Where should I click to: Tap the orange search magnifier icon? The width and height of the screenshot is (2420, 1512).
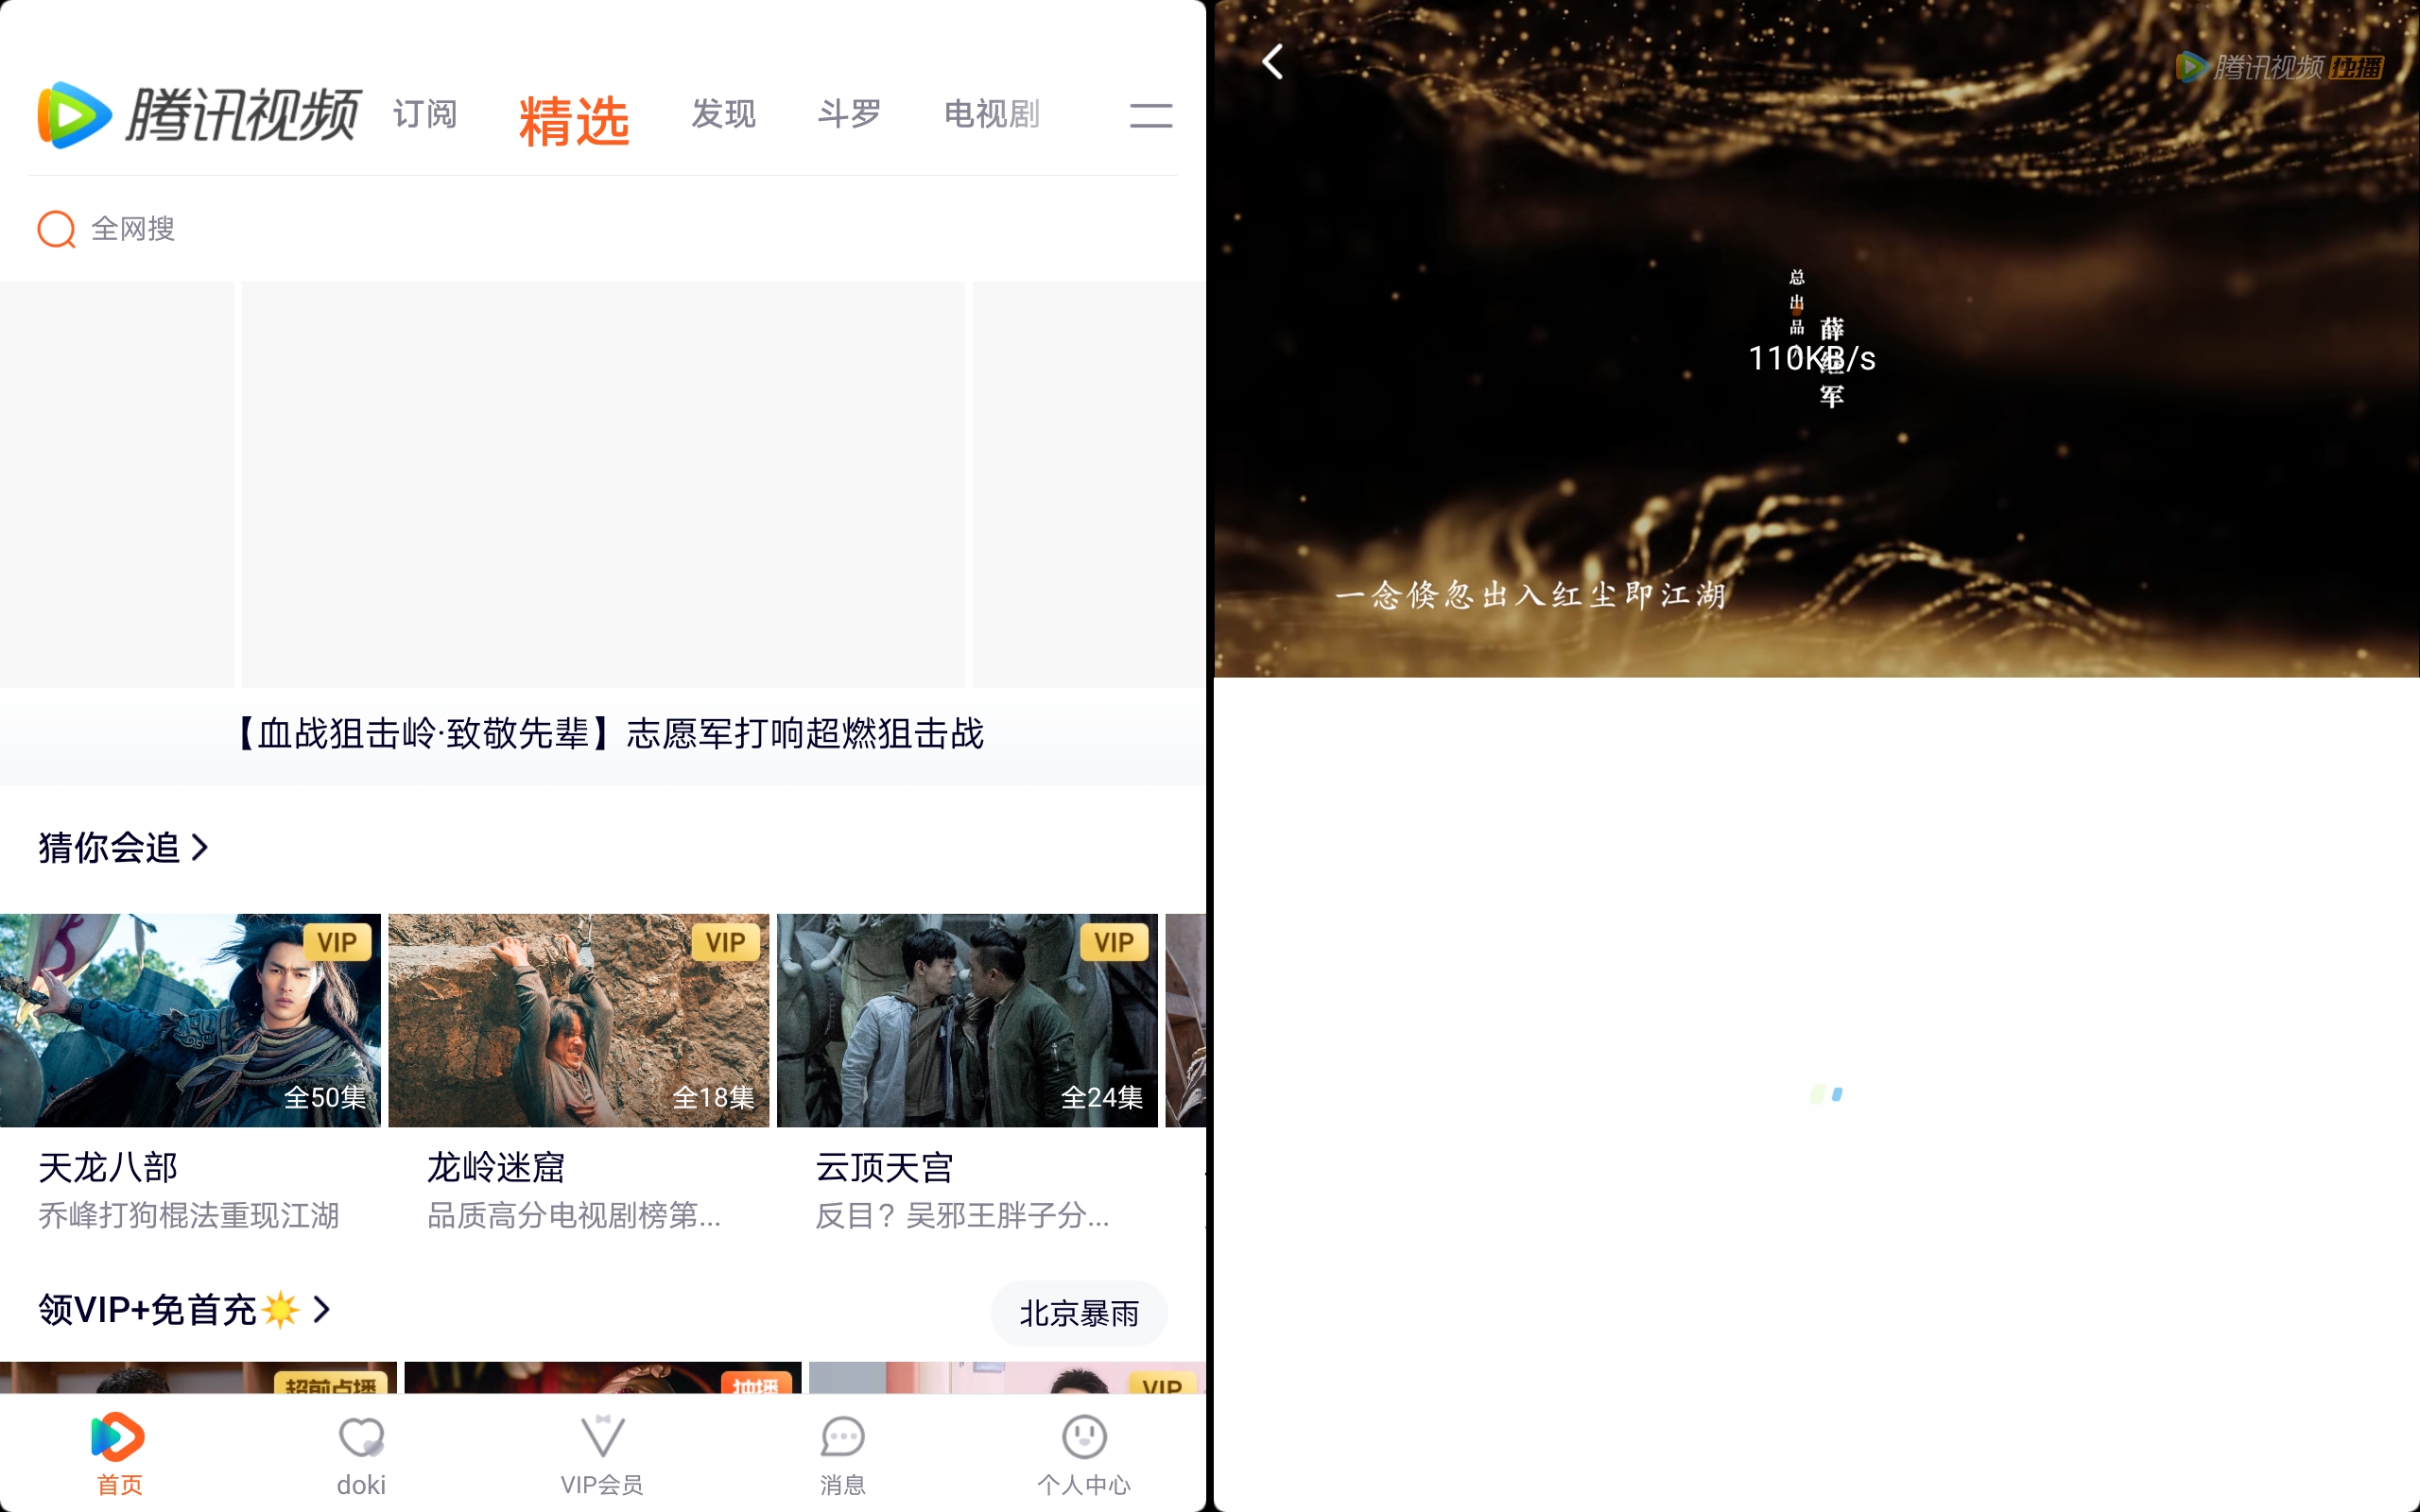[56, 229]
